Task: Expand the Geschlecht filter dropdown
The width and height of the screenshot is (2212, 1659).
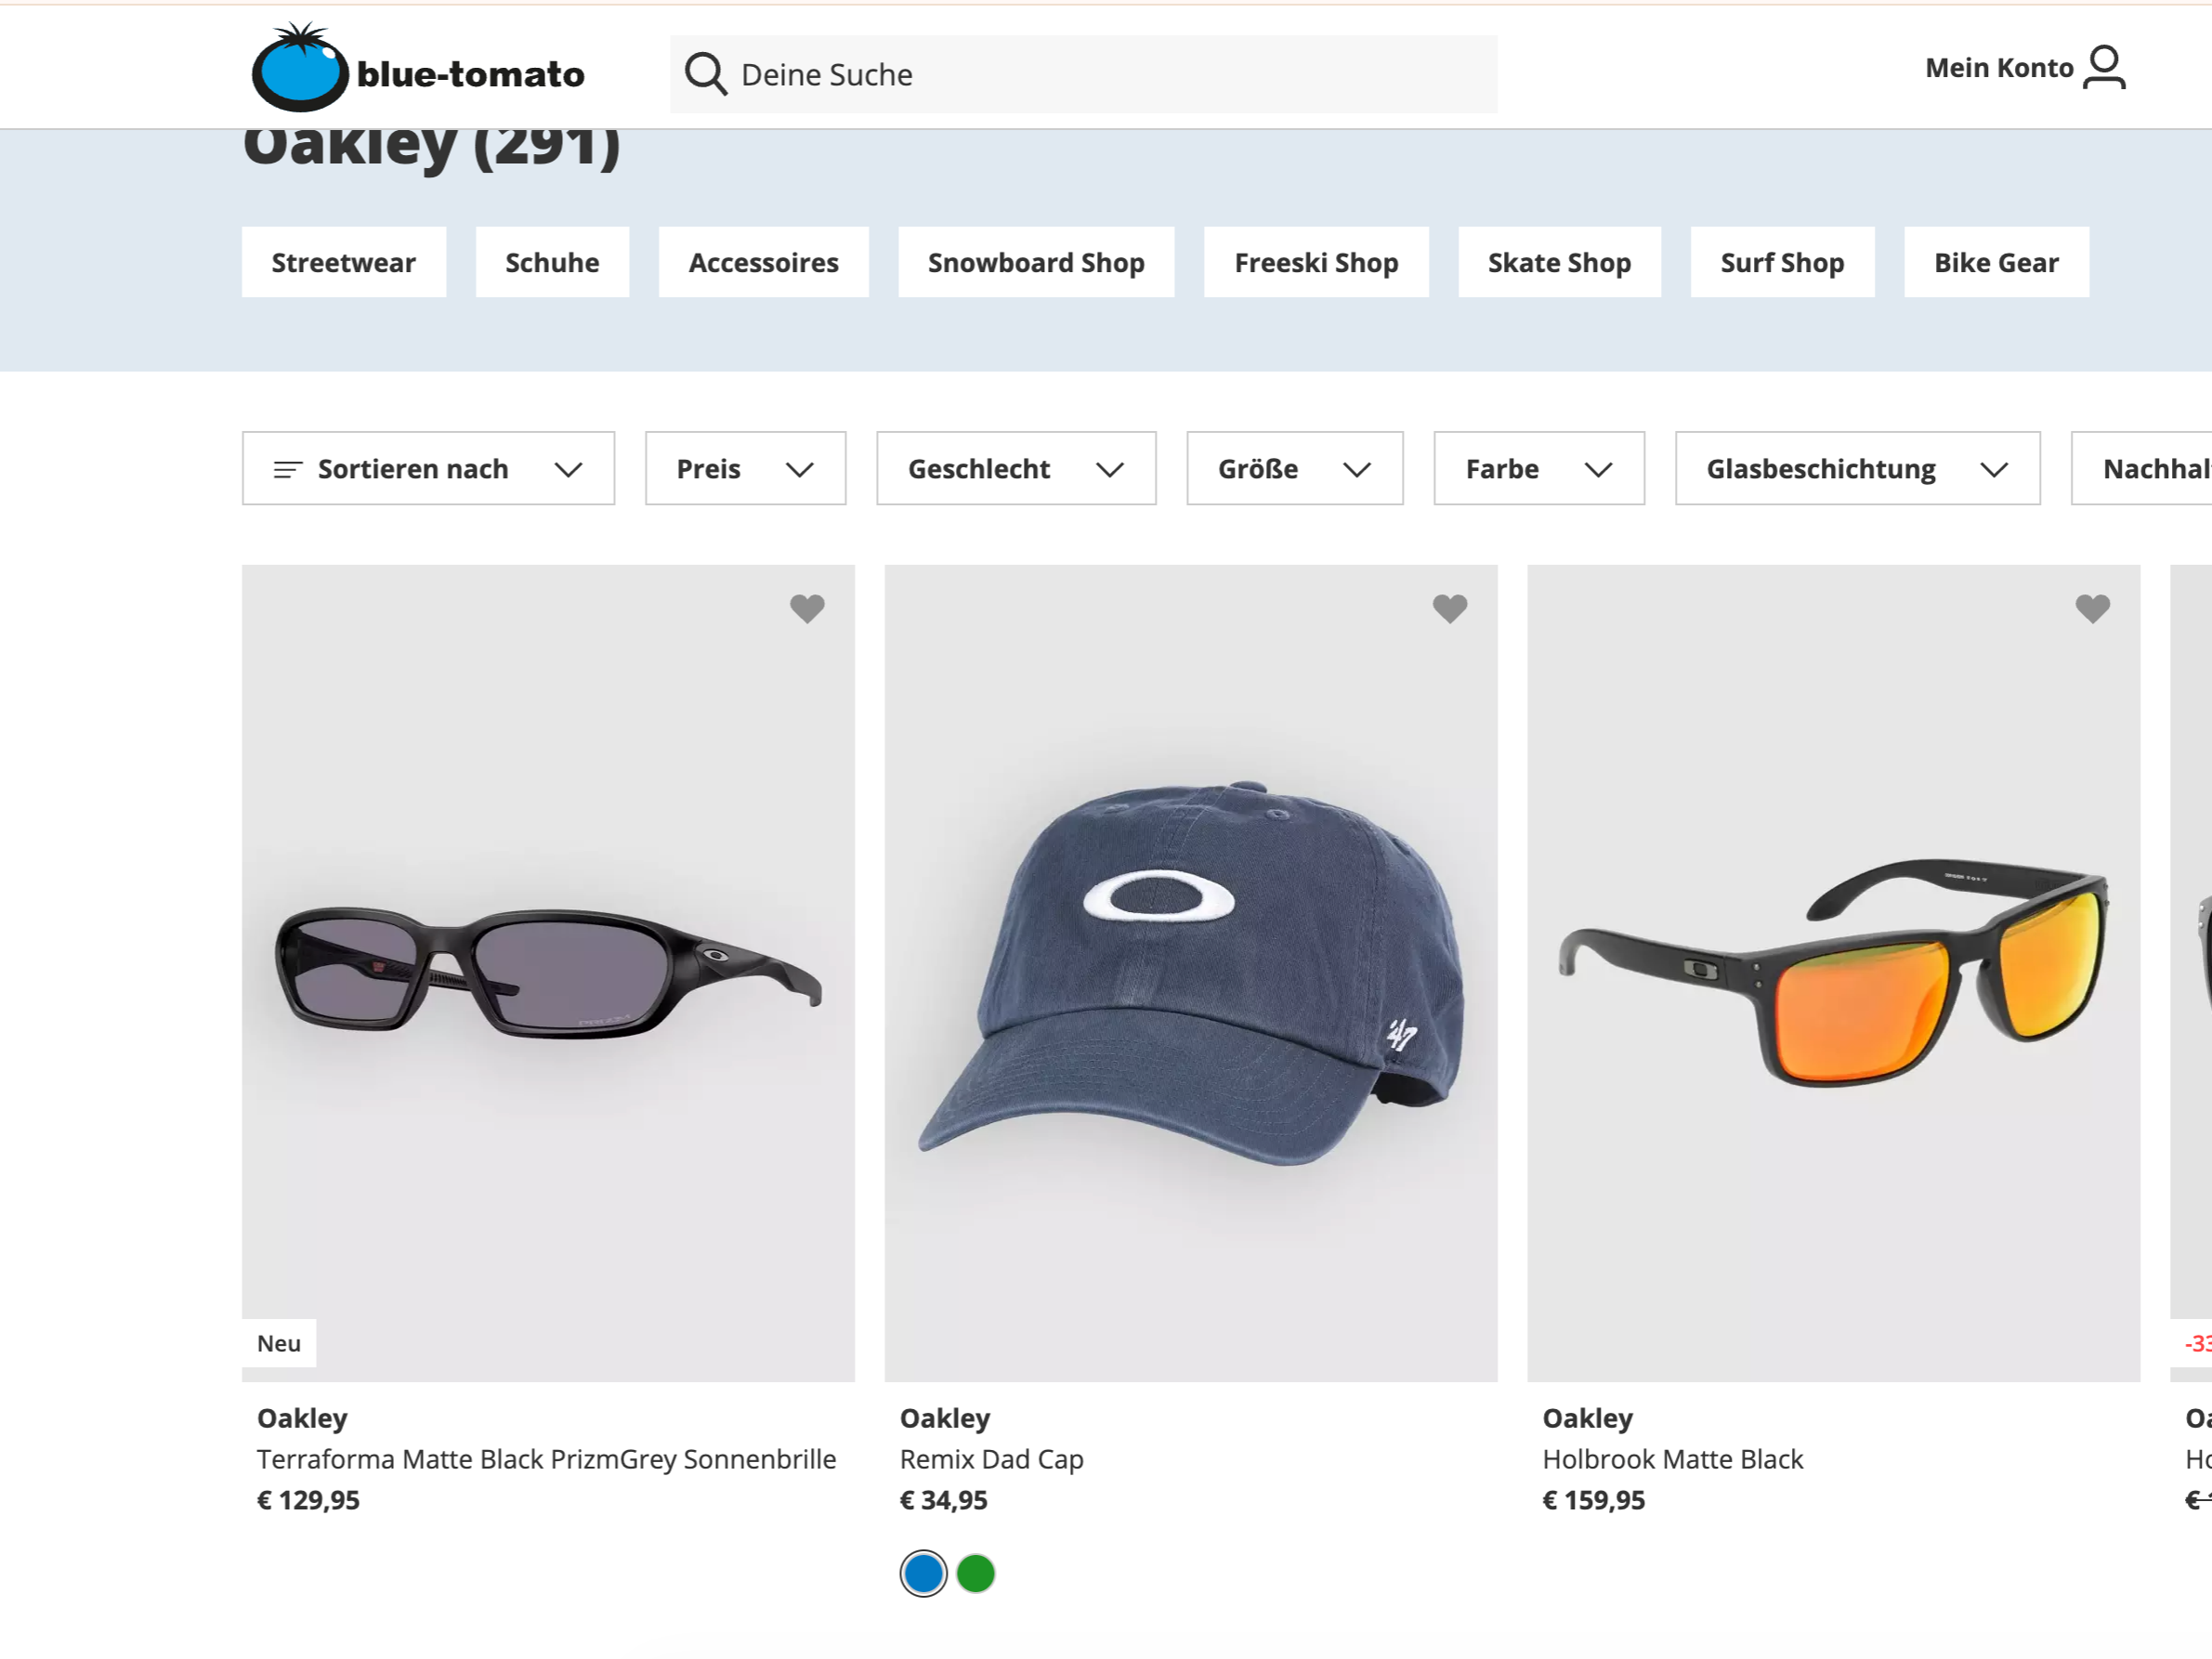Action: tap(1016, 469)
